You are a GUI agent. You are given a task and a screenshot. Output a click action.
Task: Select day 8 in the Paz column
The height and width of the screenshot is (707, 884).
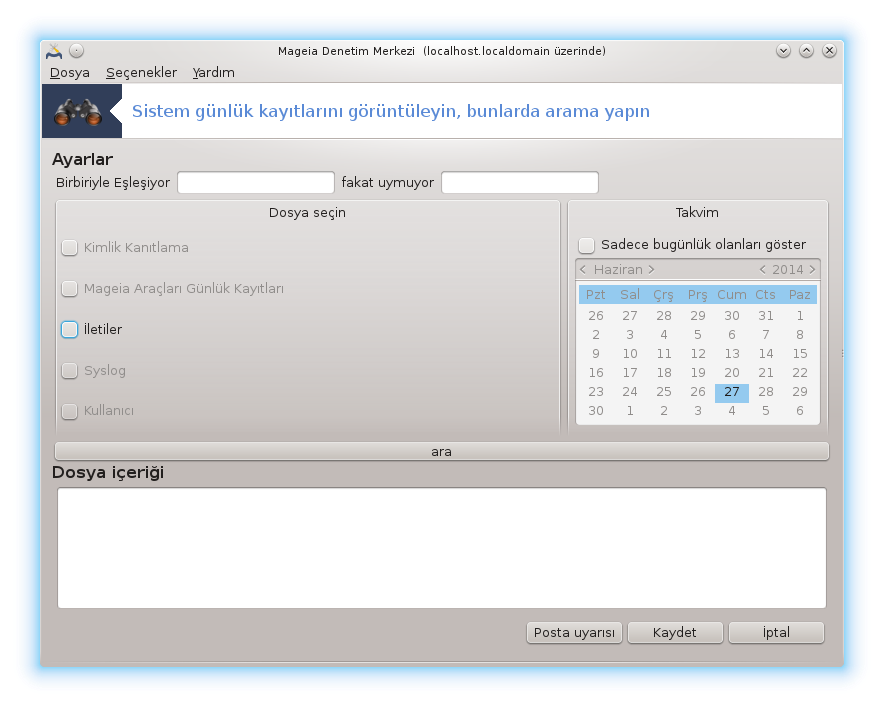point(799,335)
